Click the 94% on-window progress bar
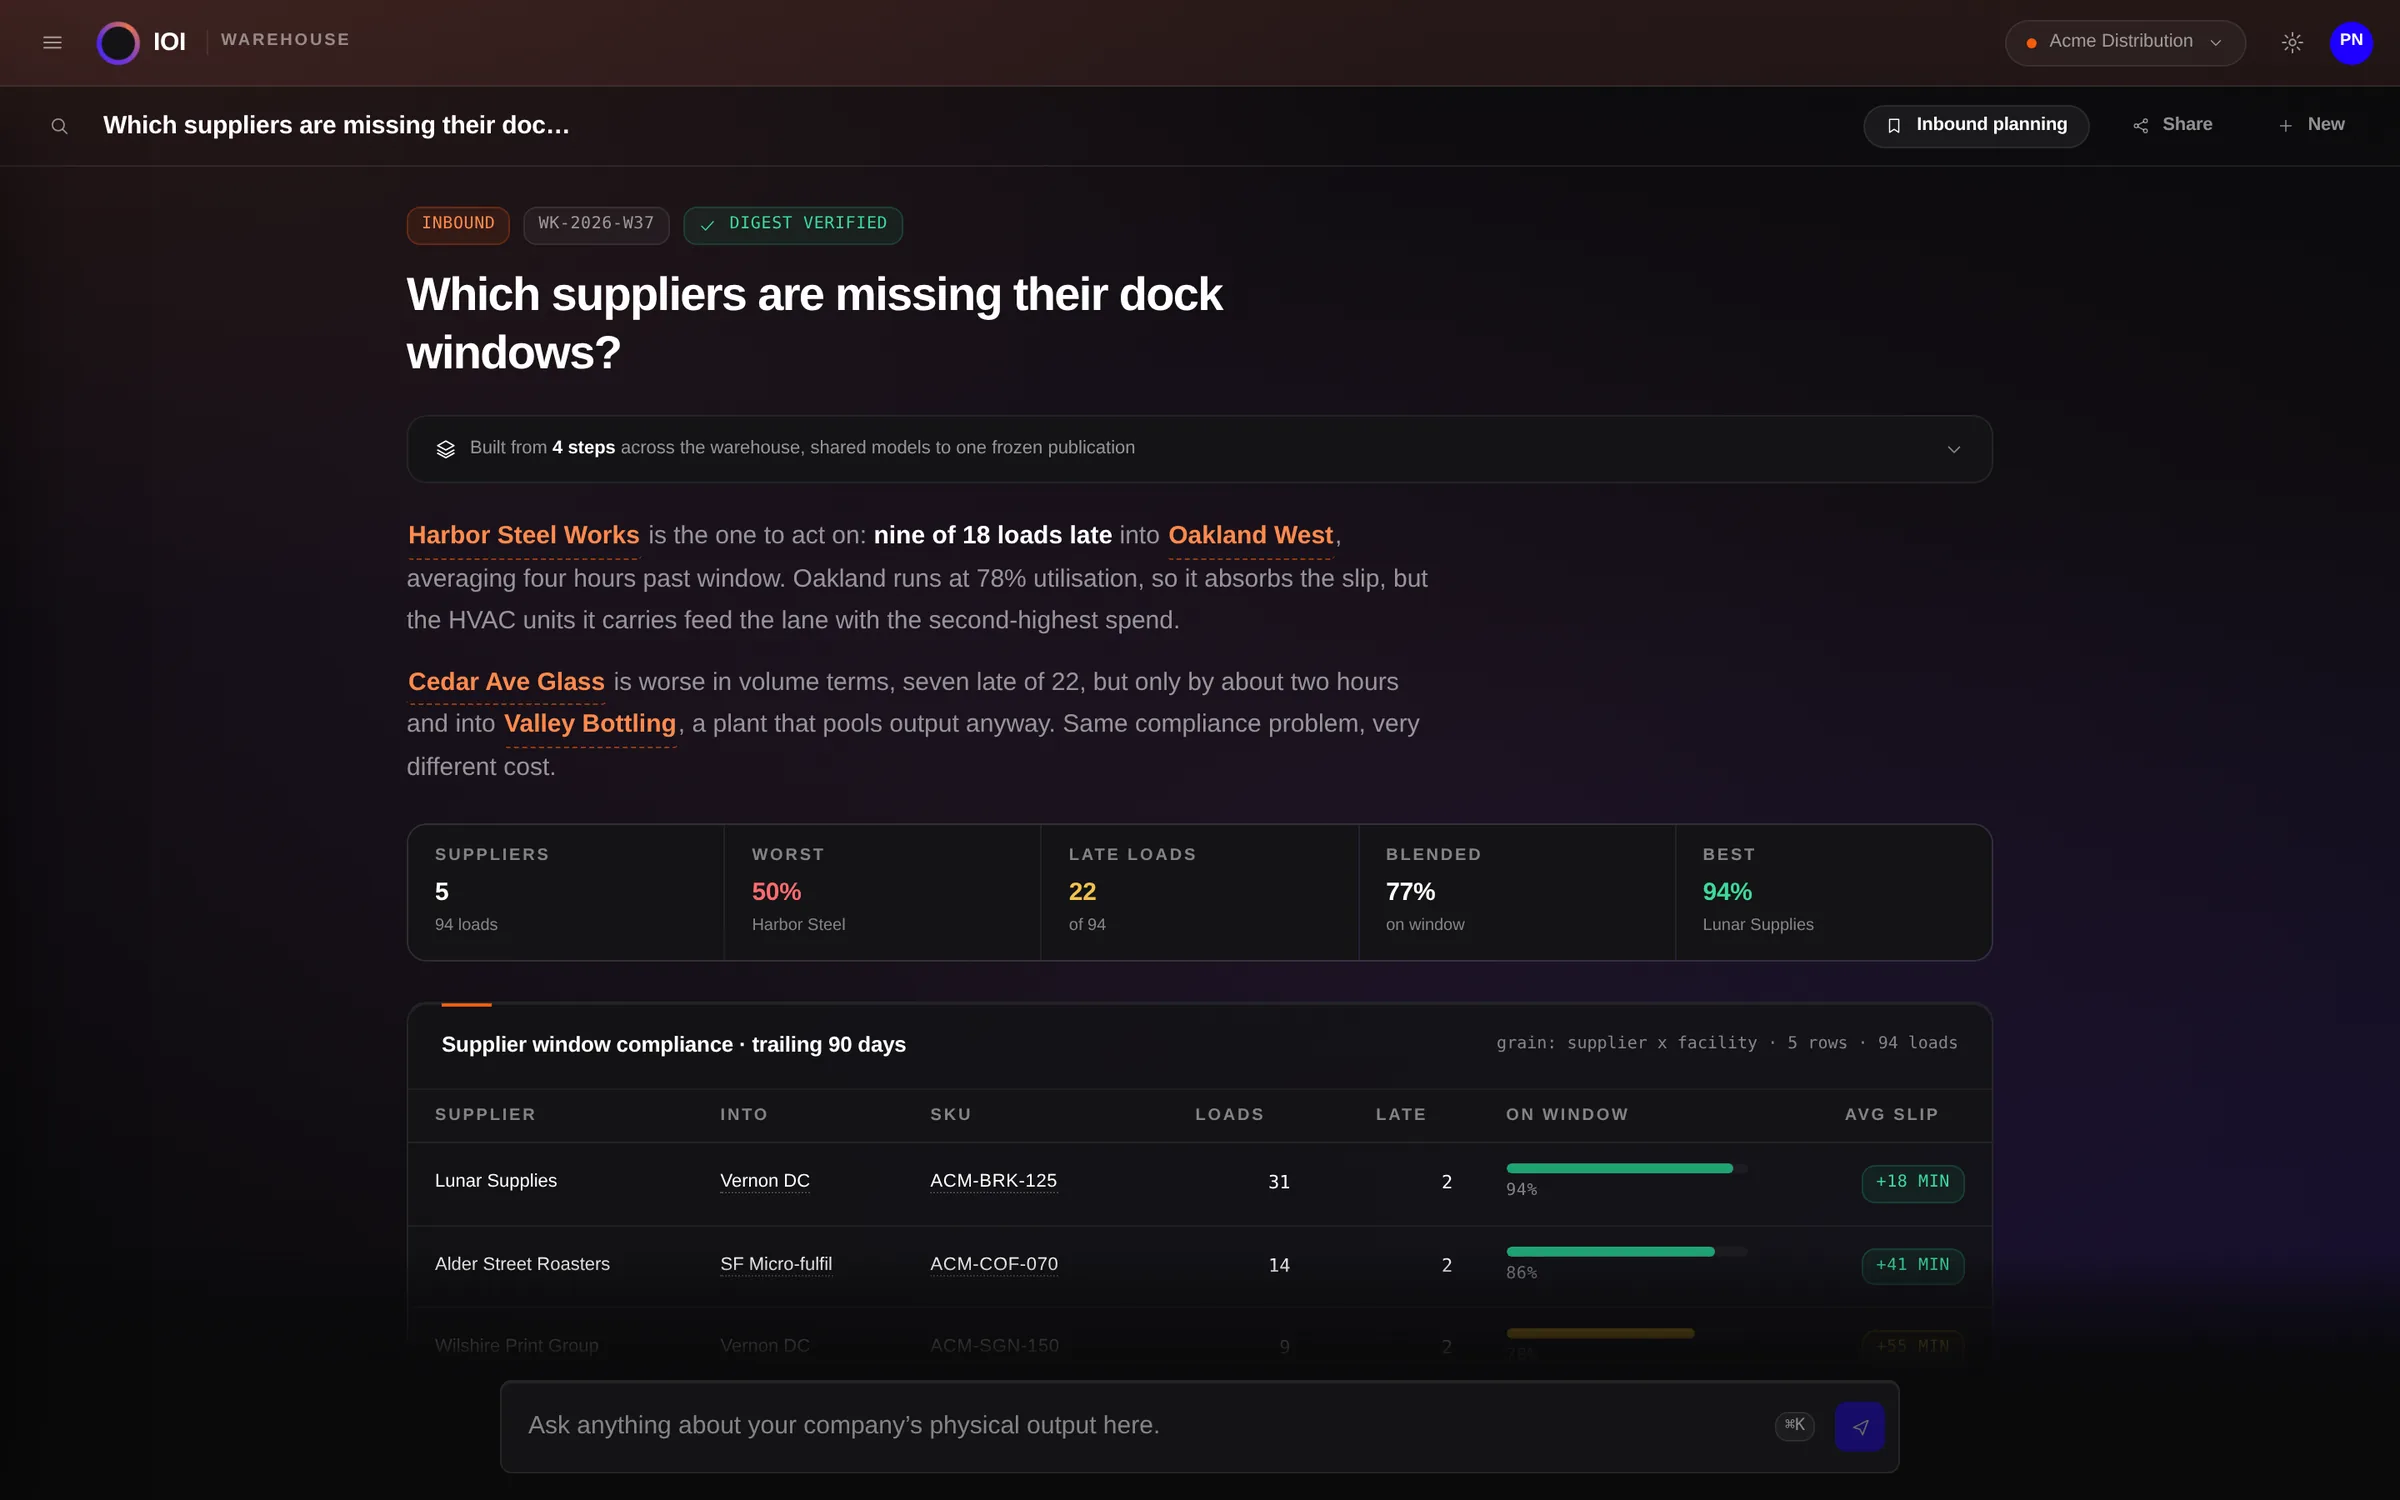Screen dimensions: 2400x1500 coord(1627,1169)
